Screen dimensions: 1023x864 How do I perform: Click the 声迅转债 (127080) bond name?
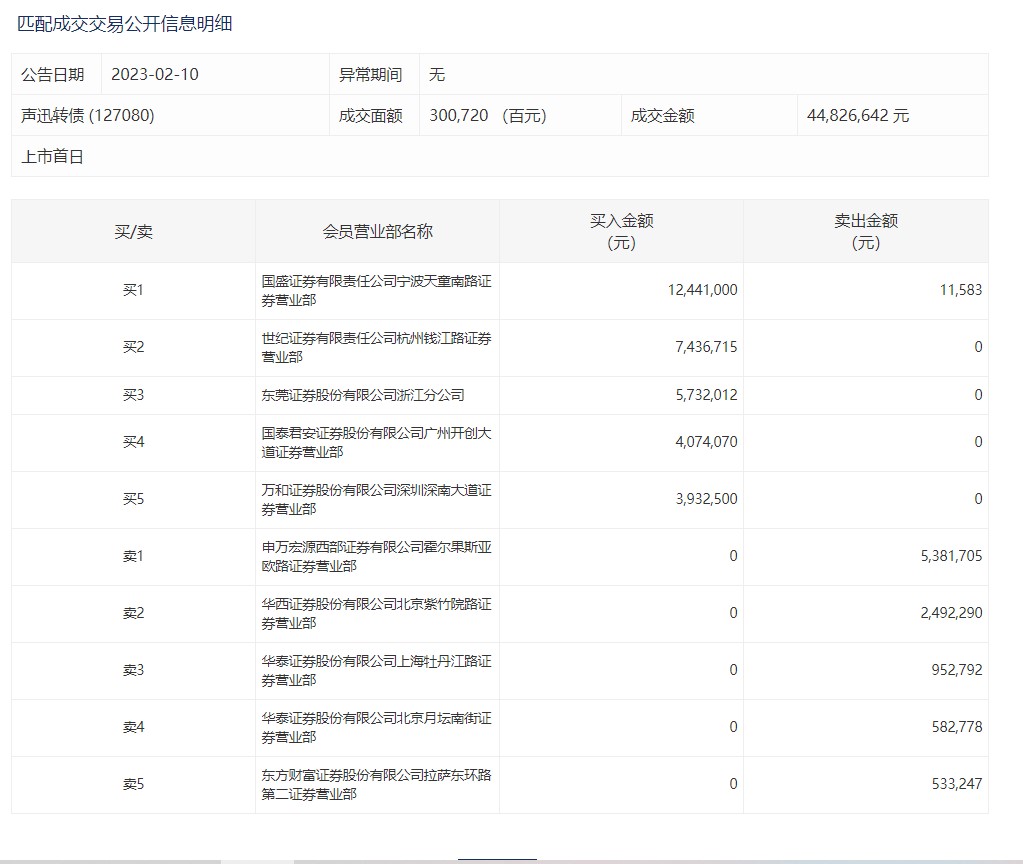point(88,116)
